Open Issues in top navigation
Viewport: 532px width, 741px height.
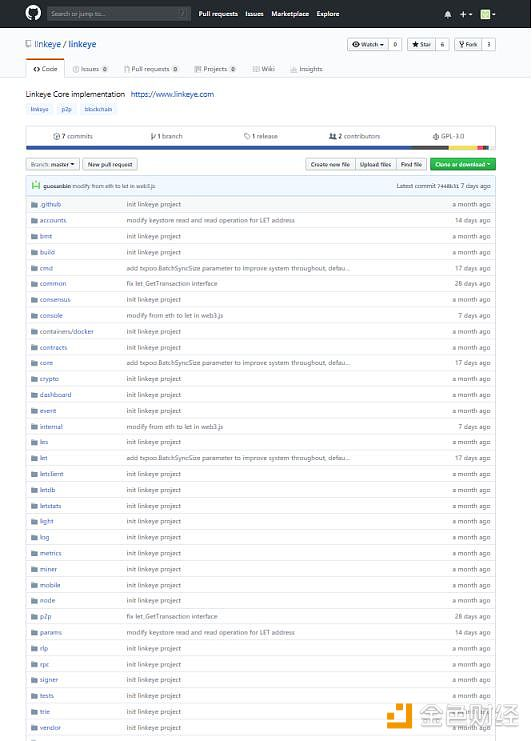coord(254,14)
